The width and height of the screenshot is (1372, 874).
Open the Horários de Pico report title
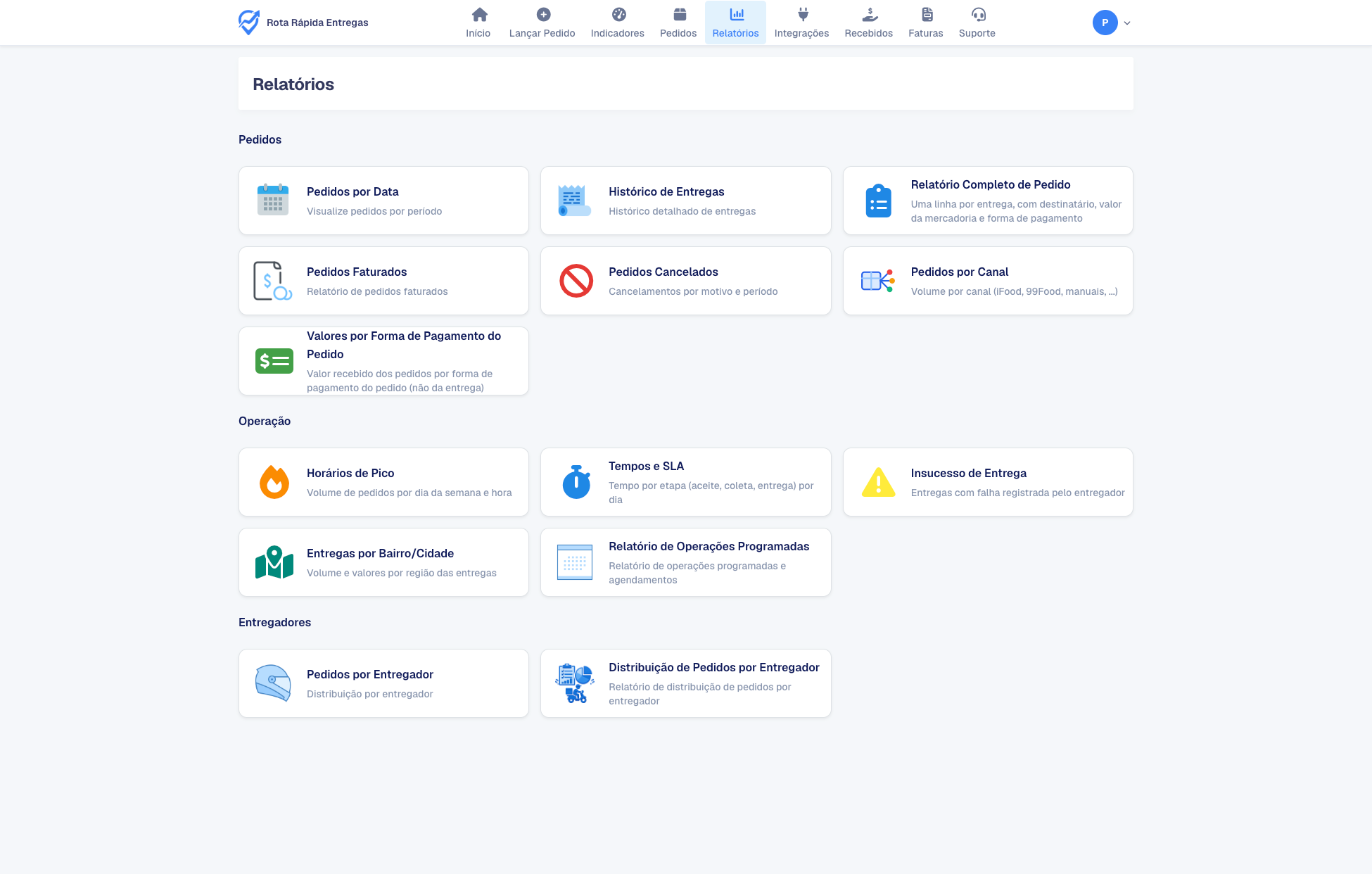[x=351, y=473]
